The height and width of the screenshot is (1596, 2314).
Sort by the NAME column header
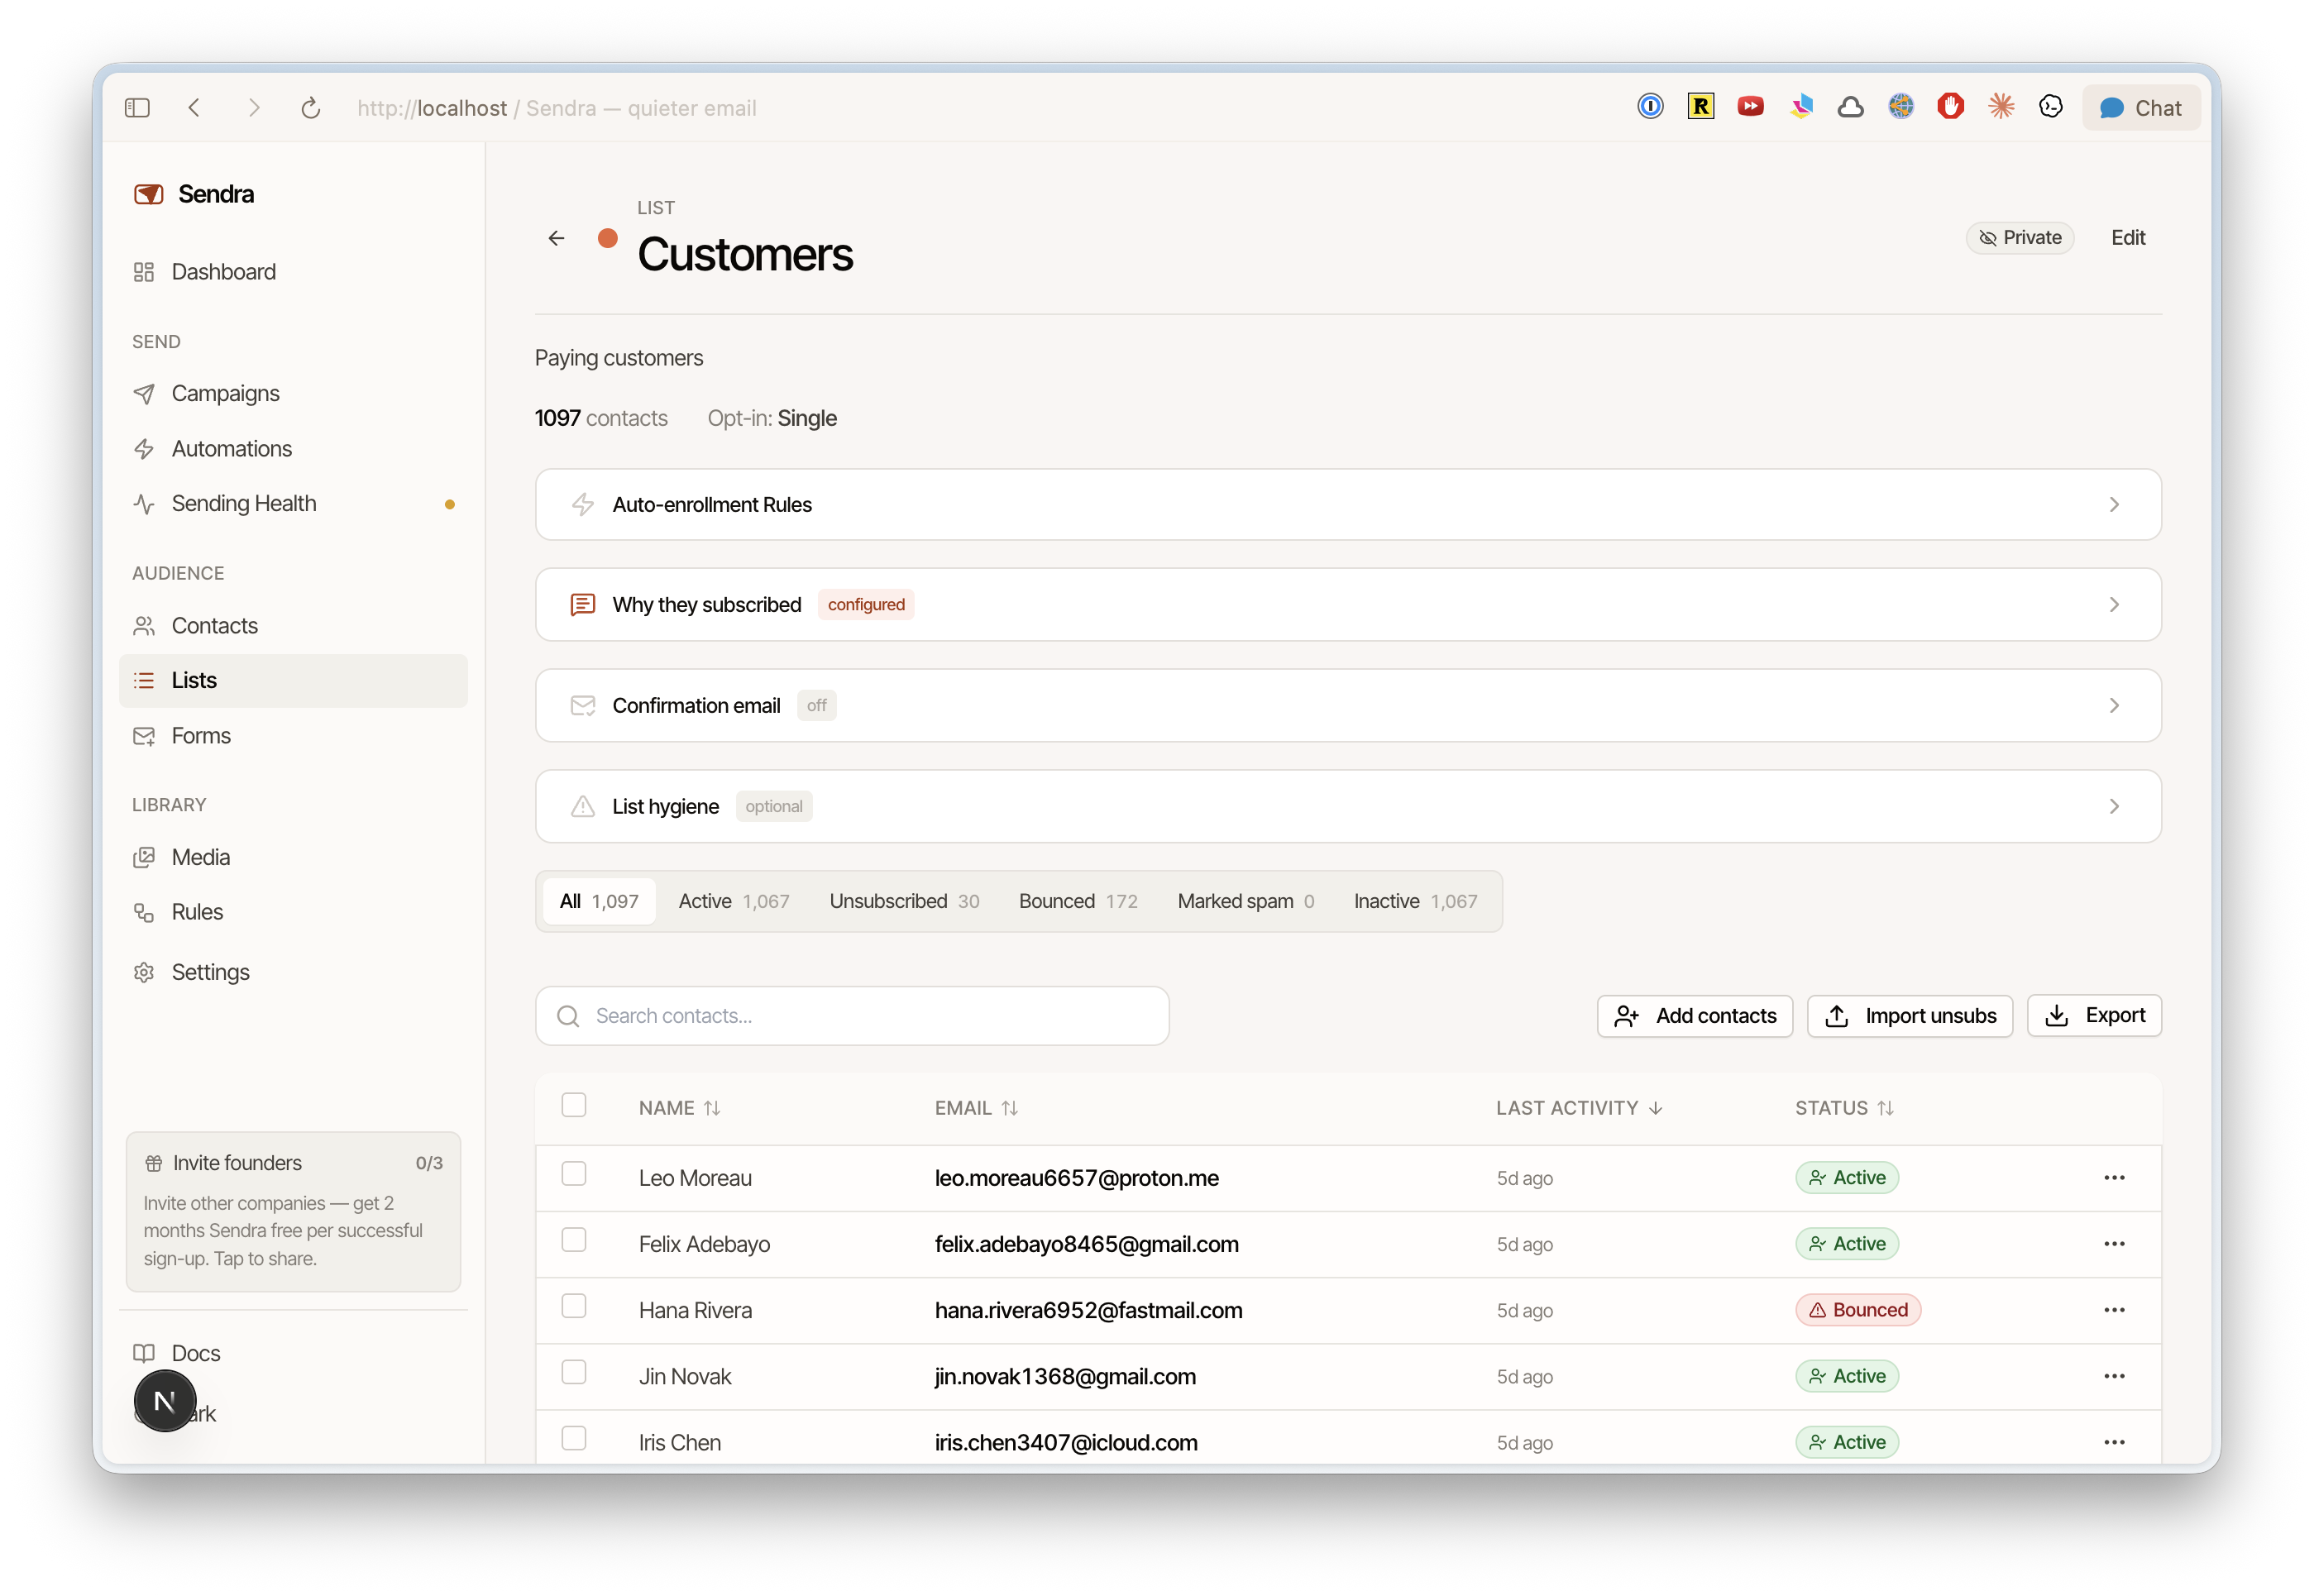[x=679, y=1109]
